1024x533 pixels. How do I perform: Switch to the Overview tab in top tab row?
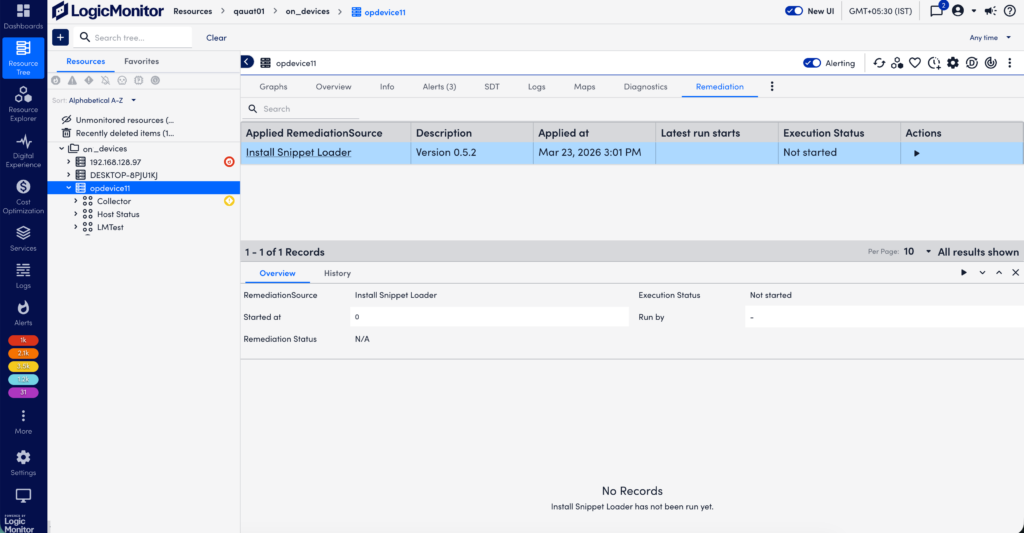[x=333, y=86]
